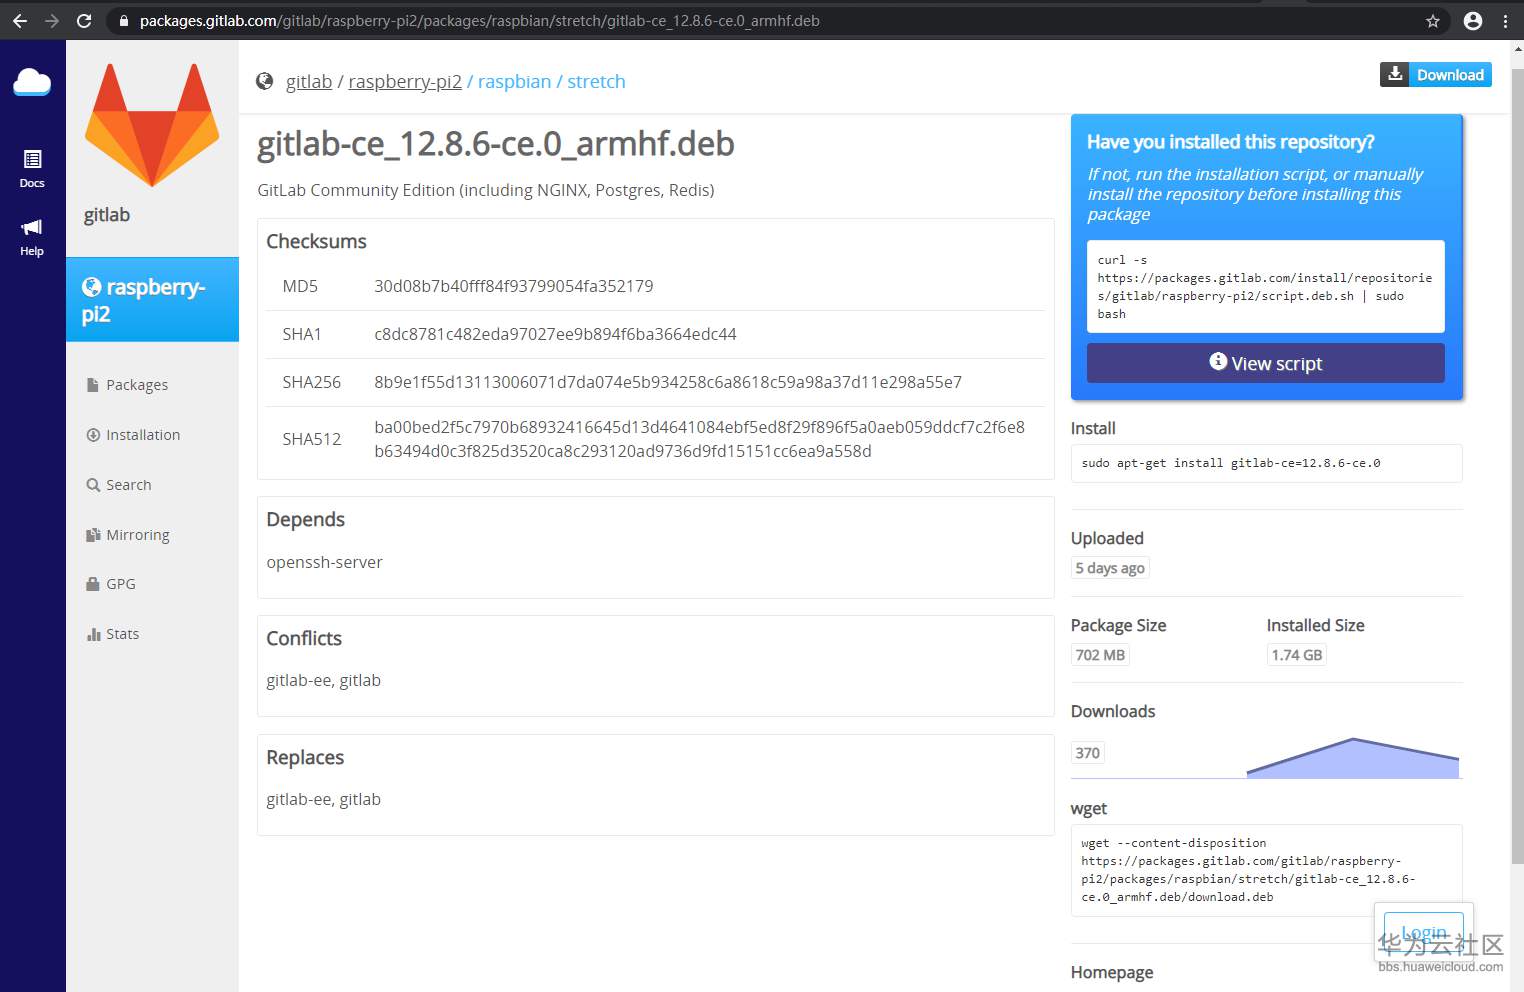Click gitlab-ee, gitlab under Conflicts
This screenshot has height=992, width=1524.
[324, 680]
